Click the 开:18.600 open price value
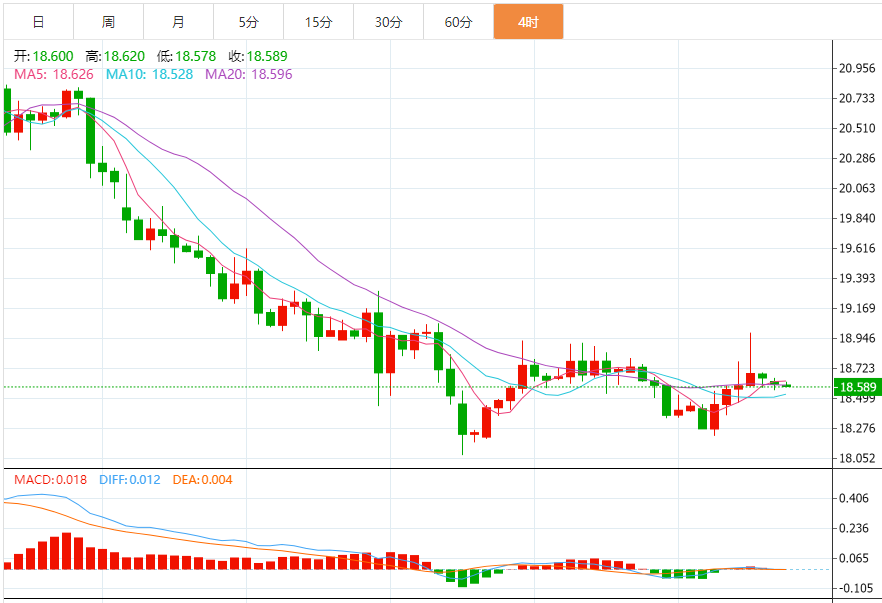This screenshot has width=882, height=603. click(x=44, y=56)
